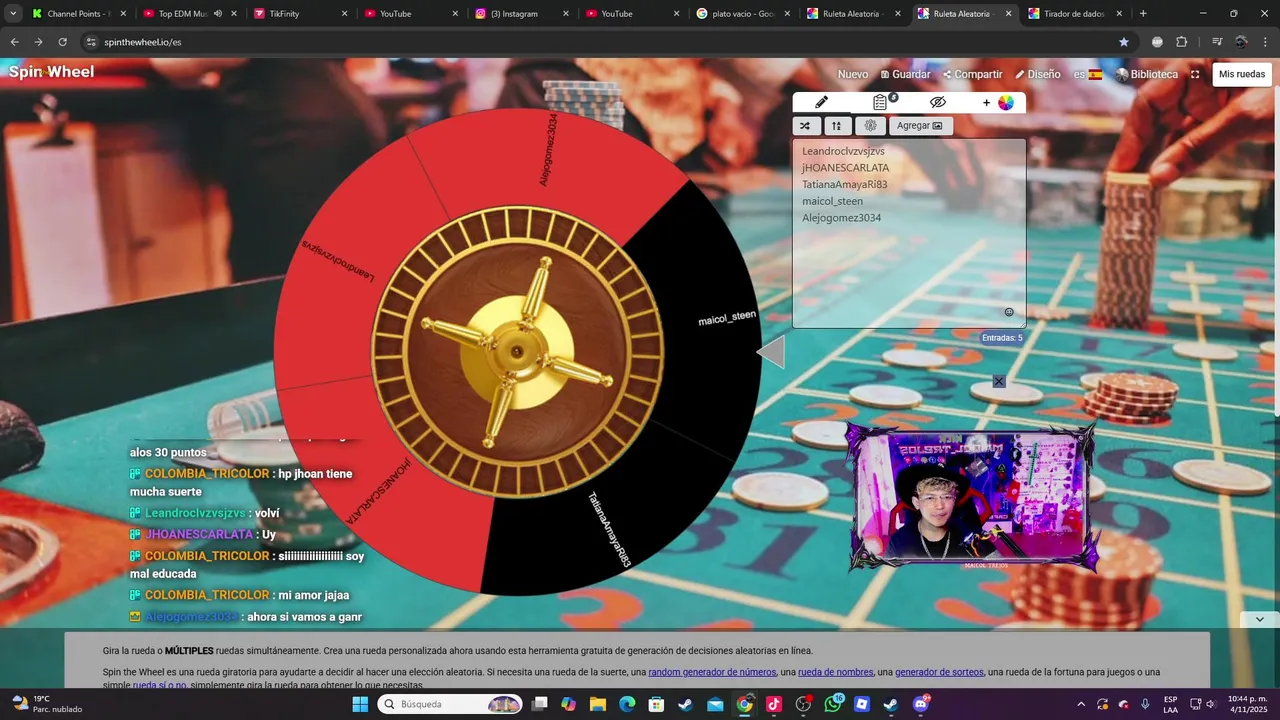Click the microphone tray icon
The image size is (1280, 720).
point(1144,704)
